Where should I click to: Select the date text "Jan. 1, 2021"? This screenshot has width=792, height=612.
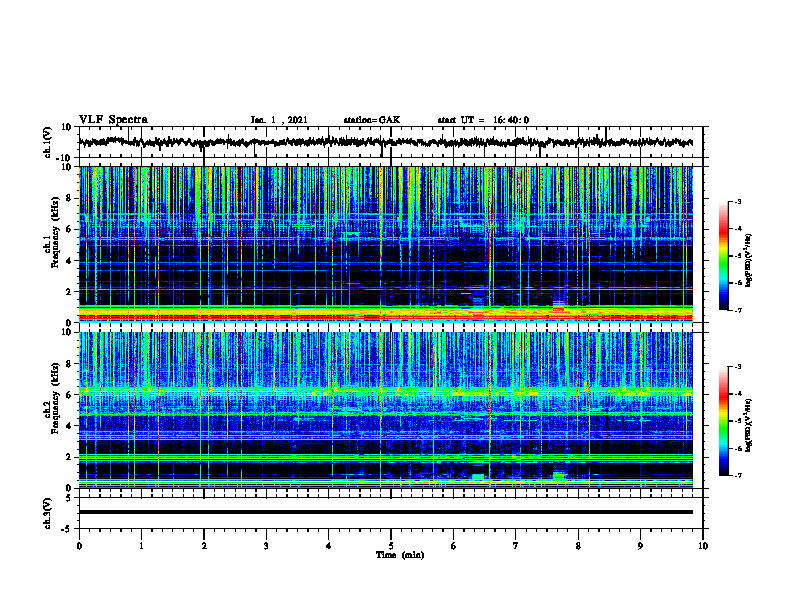[x=279, y=120]
